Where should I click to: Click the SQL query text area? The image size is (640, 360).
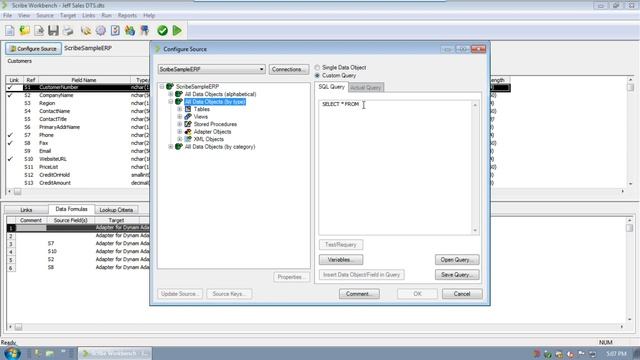pyautogui.click(x=395, y=167)
